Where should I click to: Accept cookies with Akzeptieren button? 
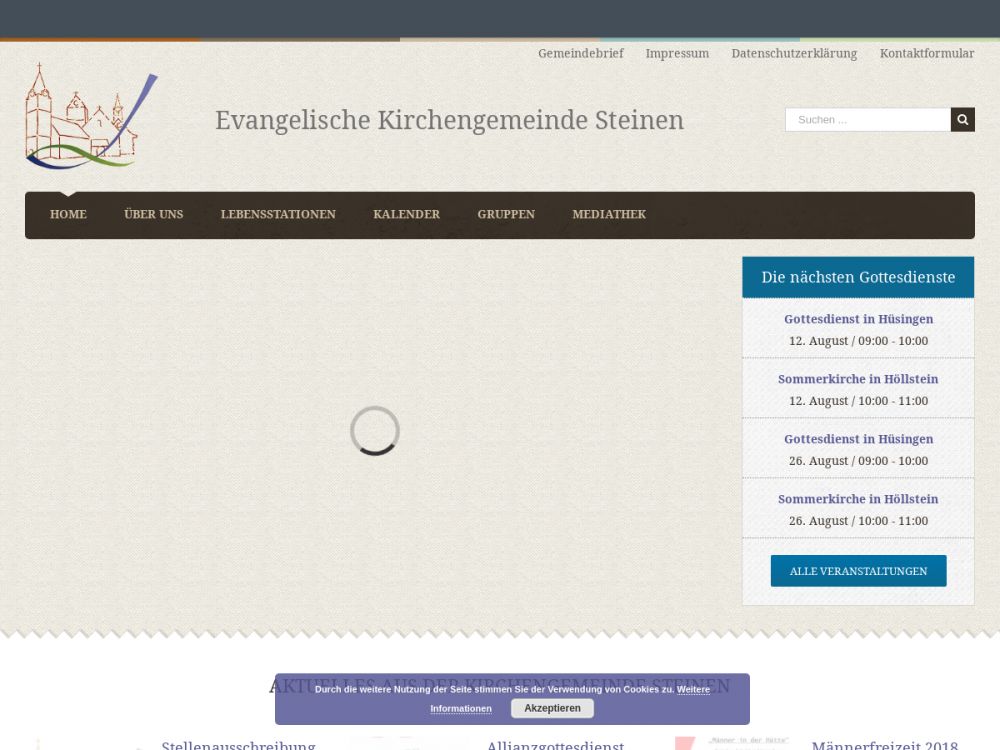click(x=552, y=708)
